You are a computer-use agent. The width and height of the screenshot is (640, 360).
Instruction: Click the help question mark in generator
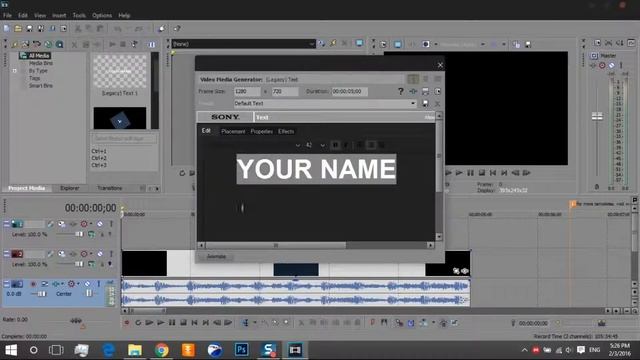tap(400, 91)
